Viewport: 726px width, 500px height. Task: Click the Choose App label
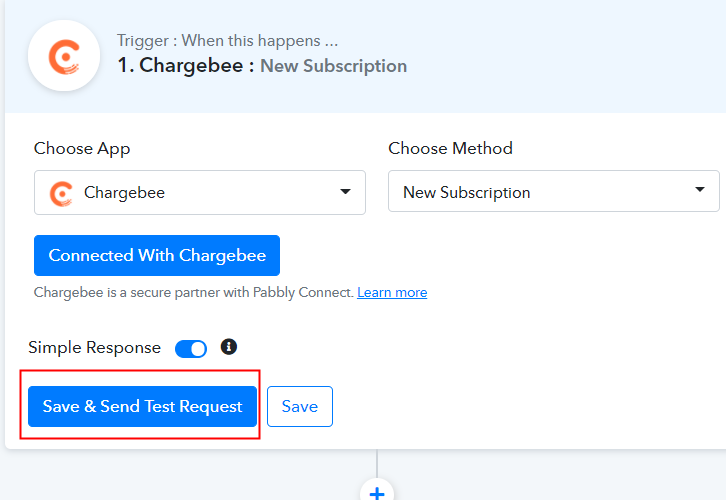click(x=82, y=149)
